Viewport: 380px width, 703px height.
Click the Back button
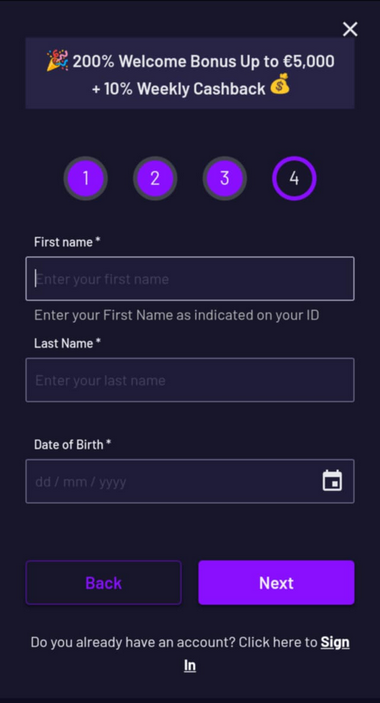coord(104,582)
